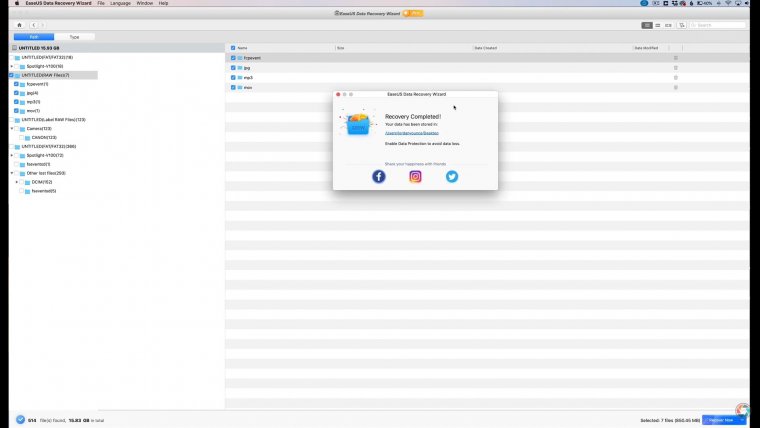The image size is (760, 428).
Task: Click the colorful floating widget icon
Action: pyautogui.click(x=743, y=410)
